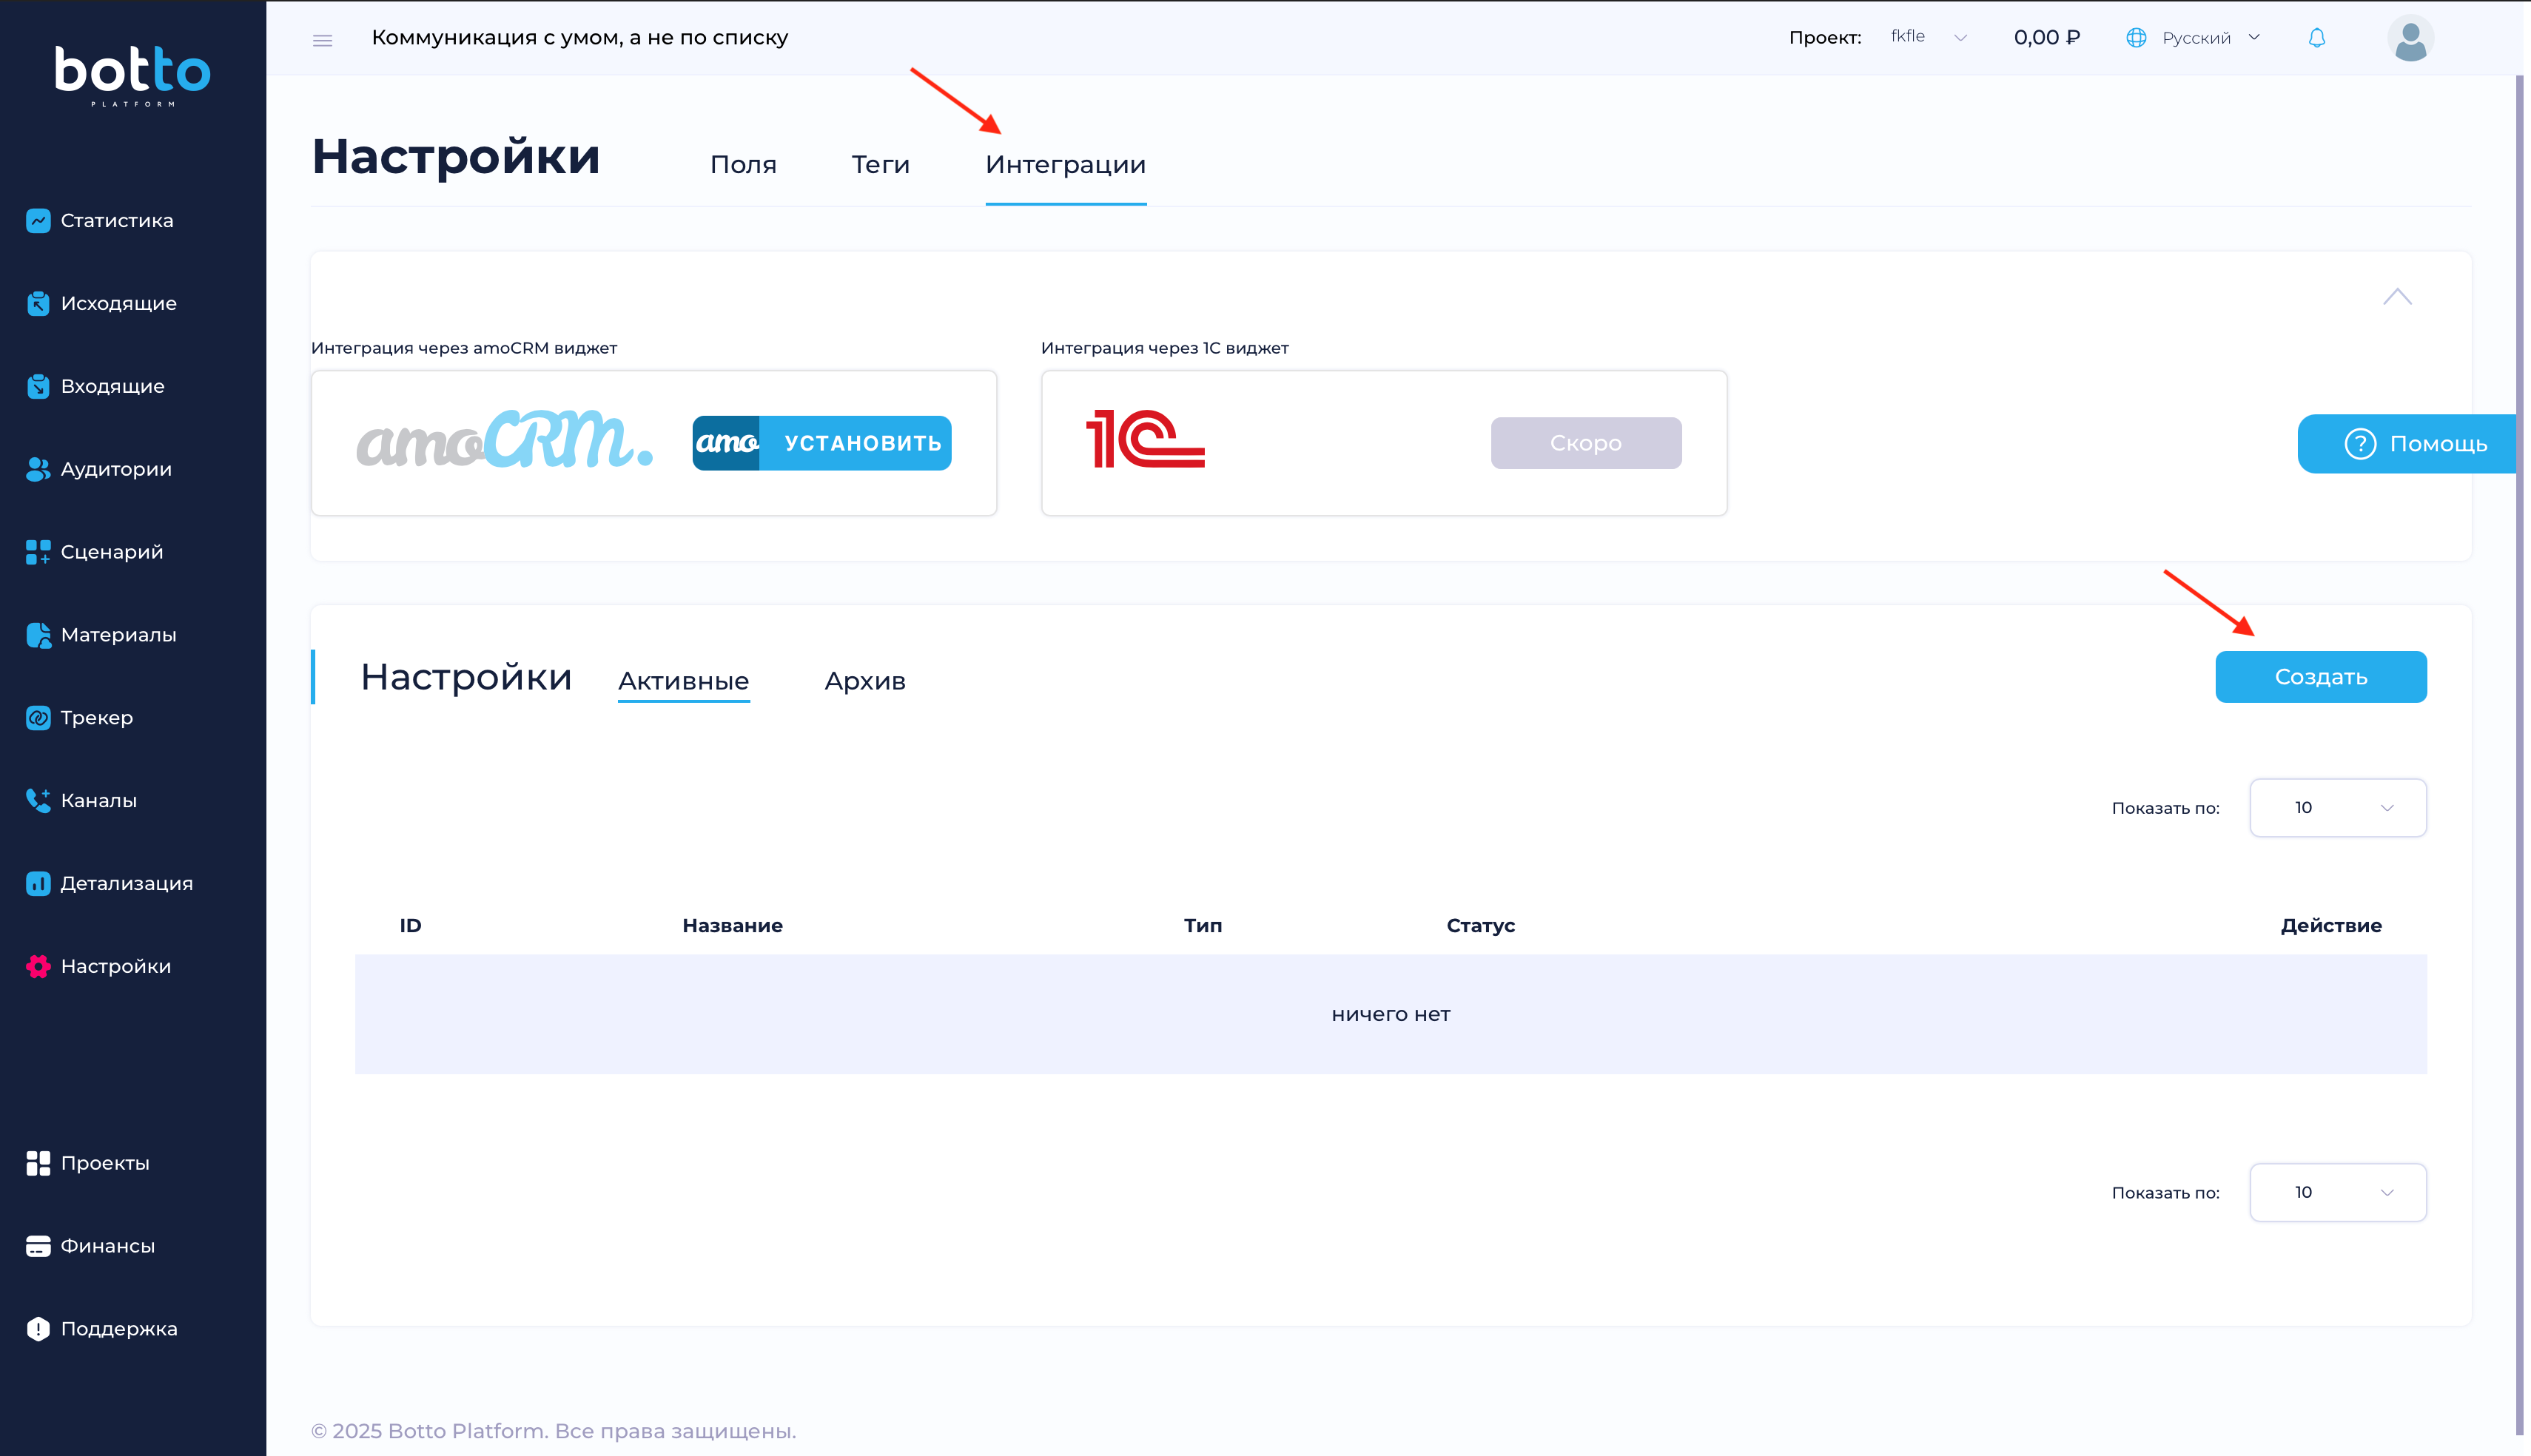Viewport: 2531px width, 1456px height.
Task: Open notifications bell icon
Action: [x=2316, y=38]
